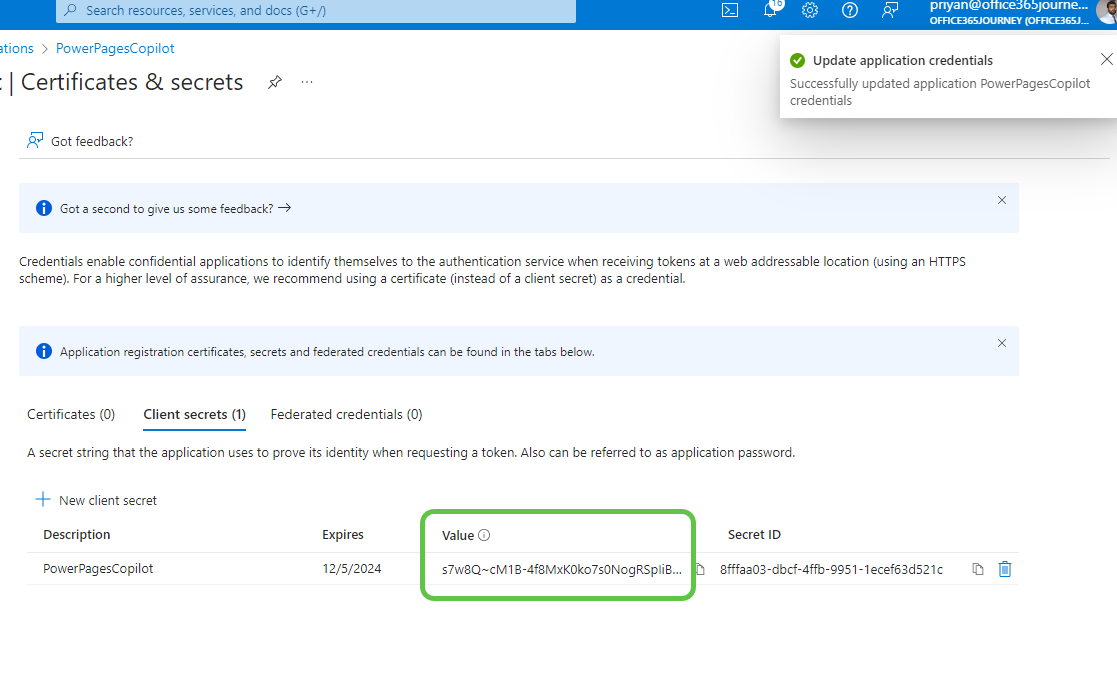Copy the Secret ID to clipboard
Viewport: 1117px width, 689px height.
pos(978,569)
